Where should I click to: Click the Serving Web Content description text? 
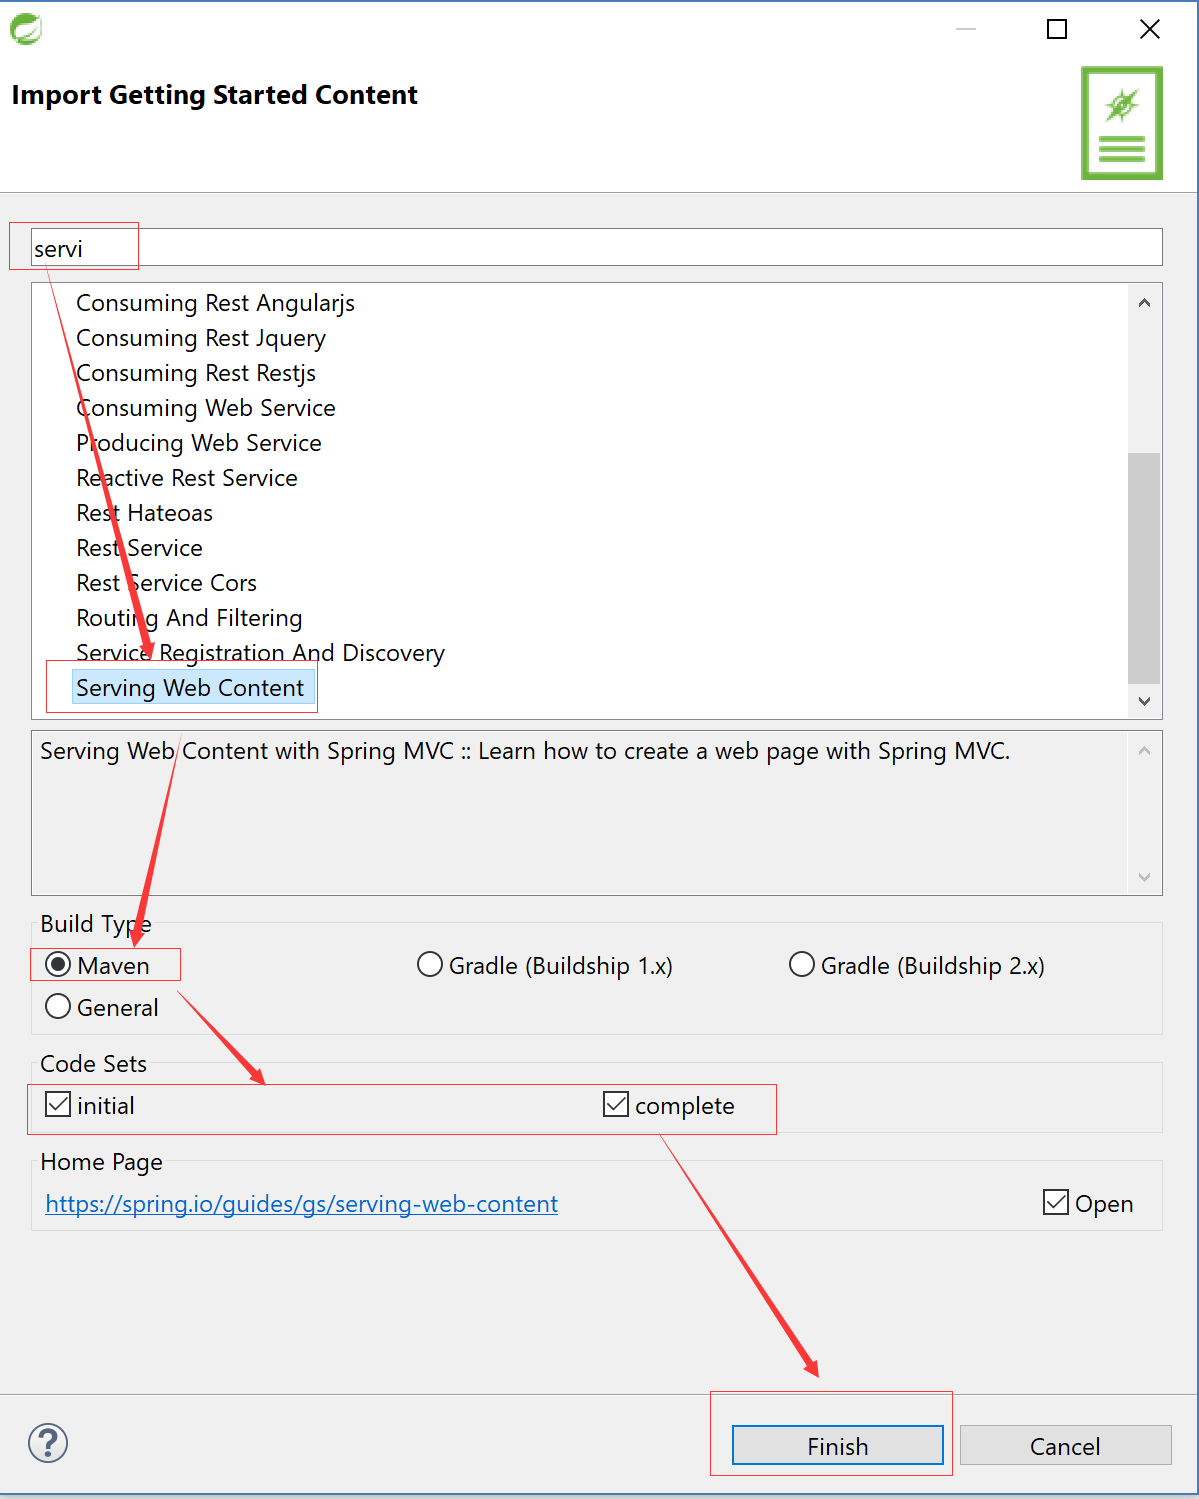[525, 751]
